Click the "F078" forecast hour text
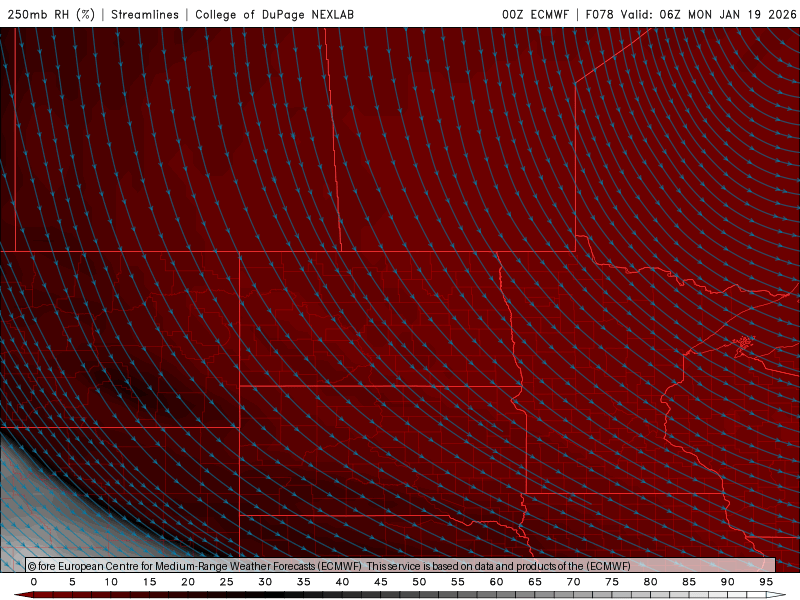Screen dimensions: 800x600 point(599,14)
